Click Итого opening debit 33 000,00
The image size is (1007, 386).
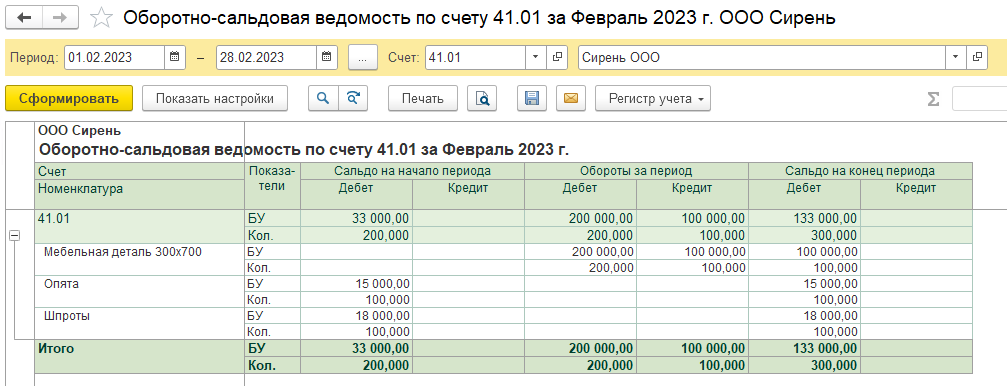pos(356,349)
